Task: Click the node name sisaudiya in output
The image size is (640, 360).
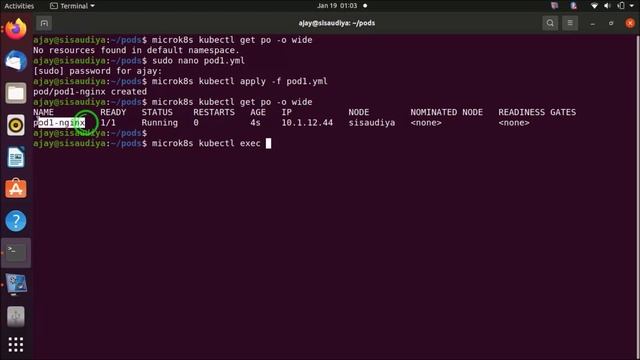Action: coord(372,122)
